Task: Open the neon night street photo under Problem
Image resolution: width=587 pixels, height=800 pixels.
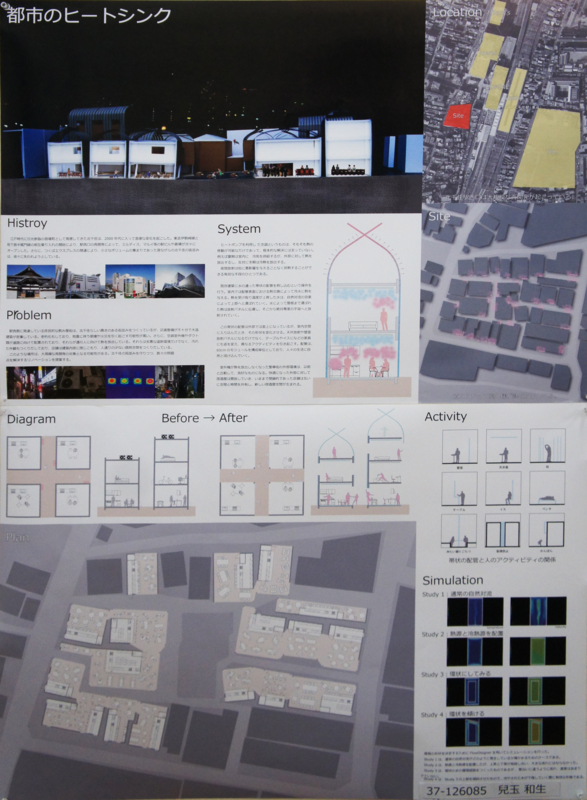Action: 32,382
